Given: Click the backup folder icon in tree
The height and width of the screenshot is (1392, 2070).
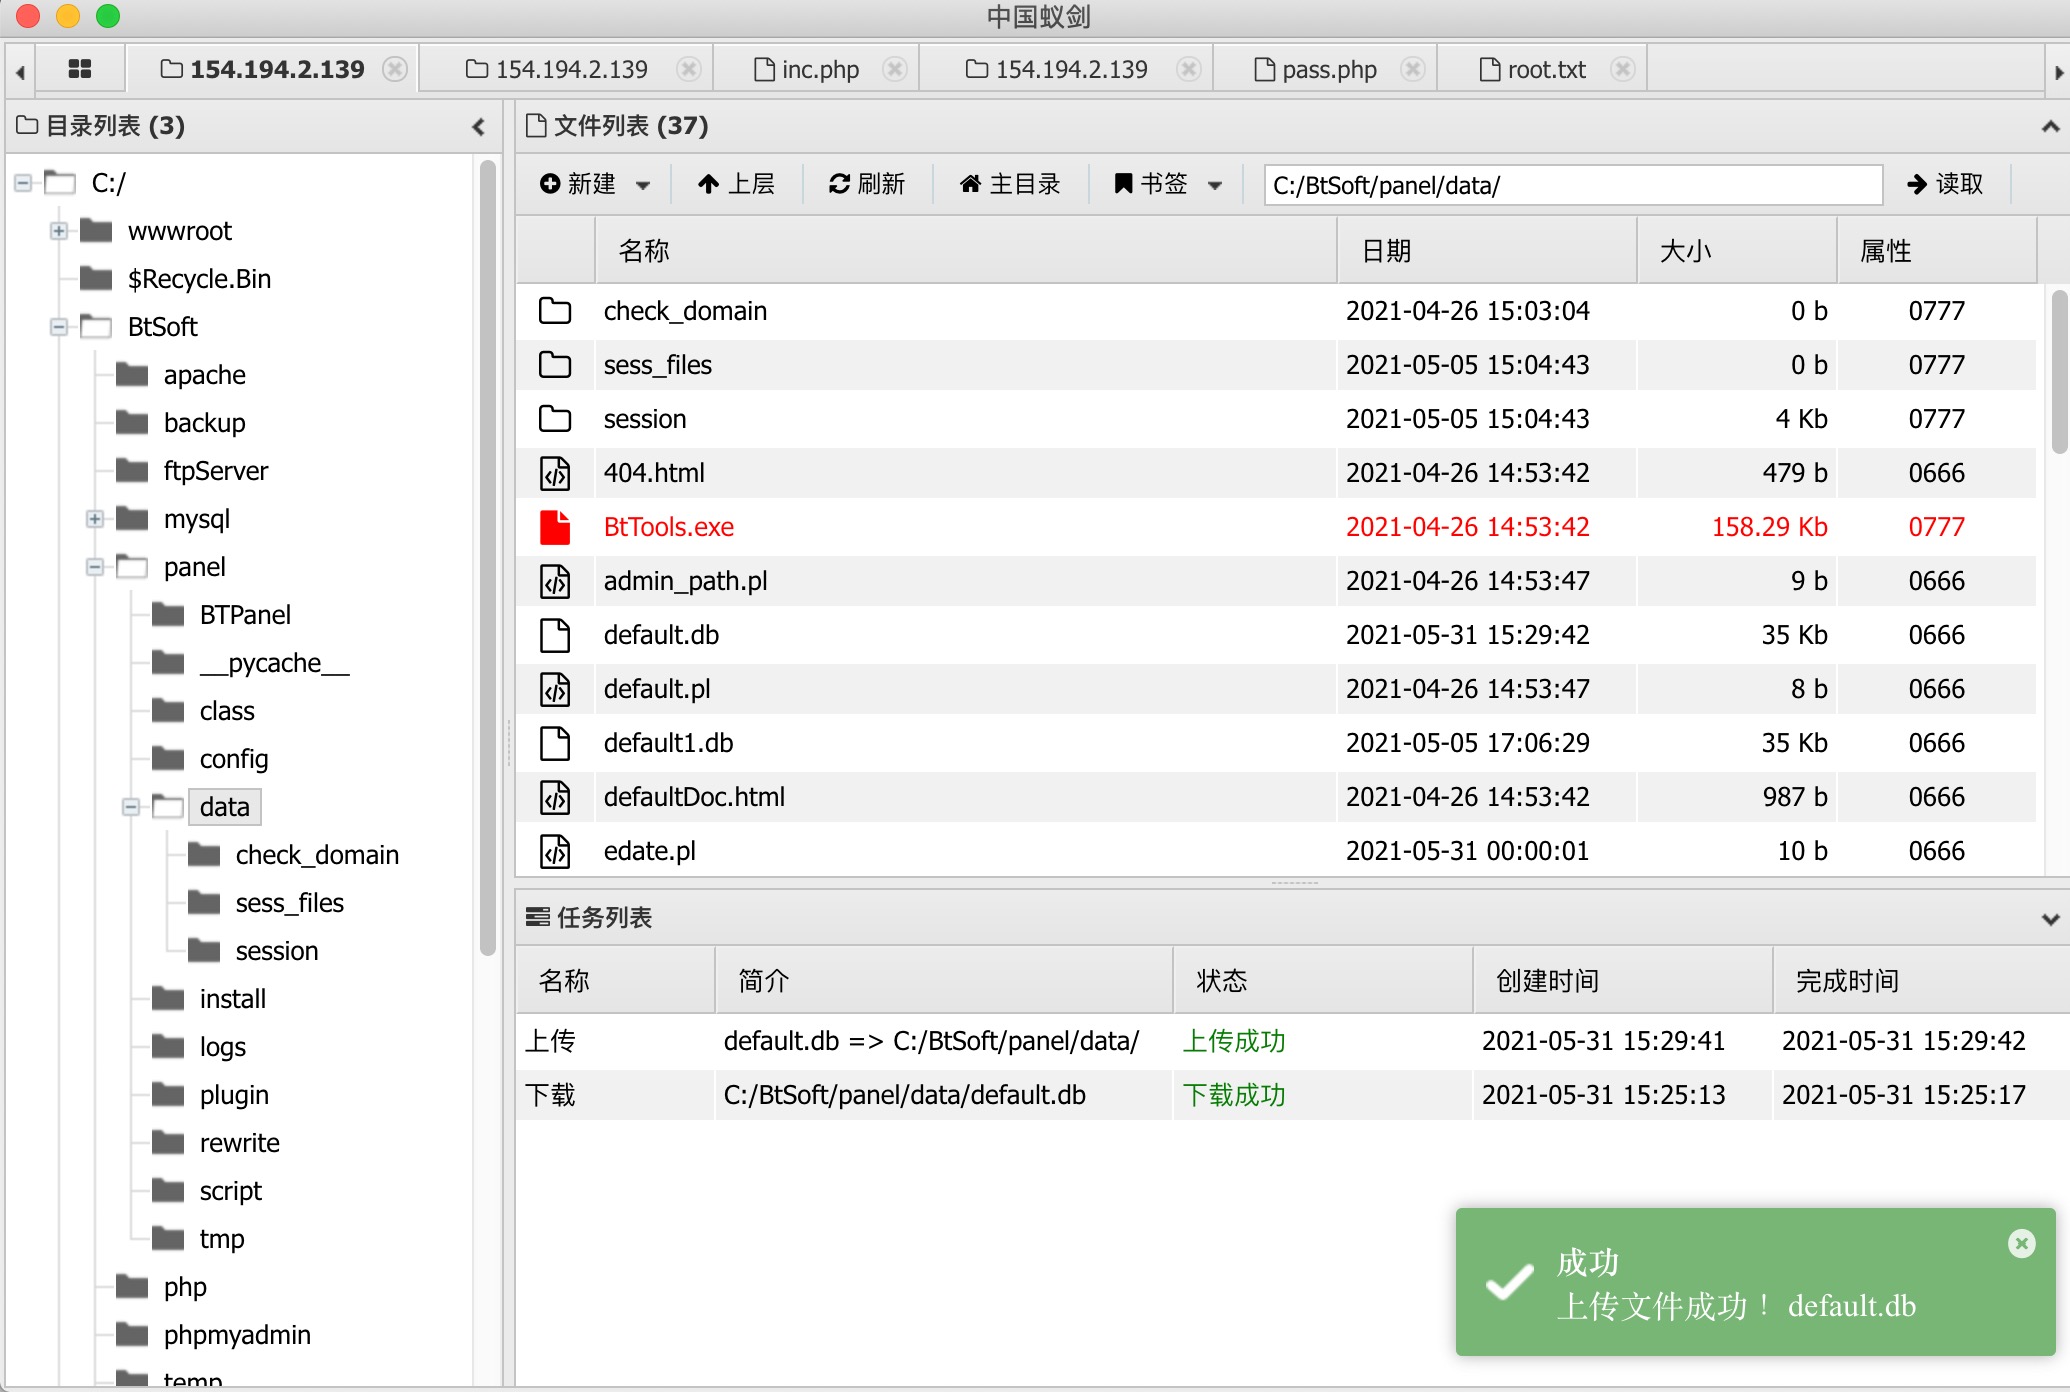Looking at the screenshot, I should pos(132,421).
